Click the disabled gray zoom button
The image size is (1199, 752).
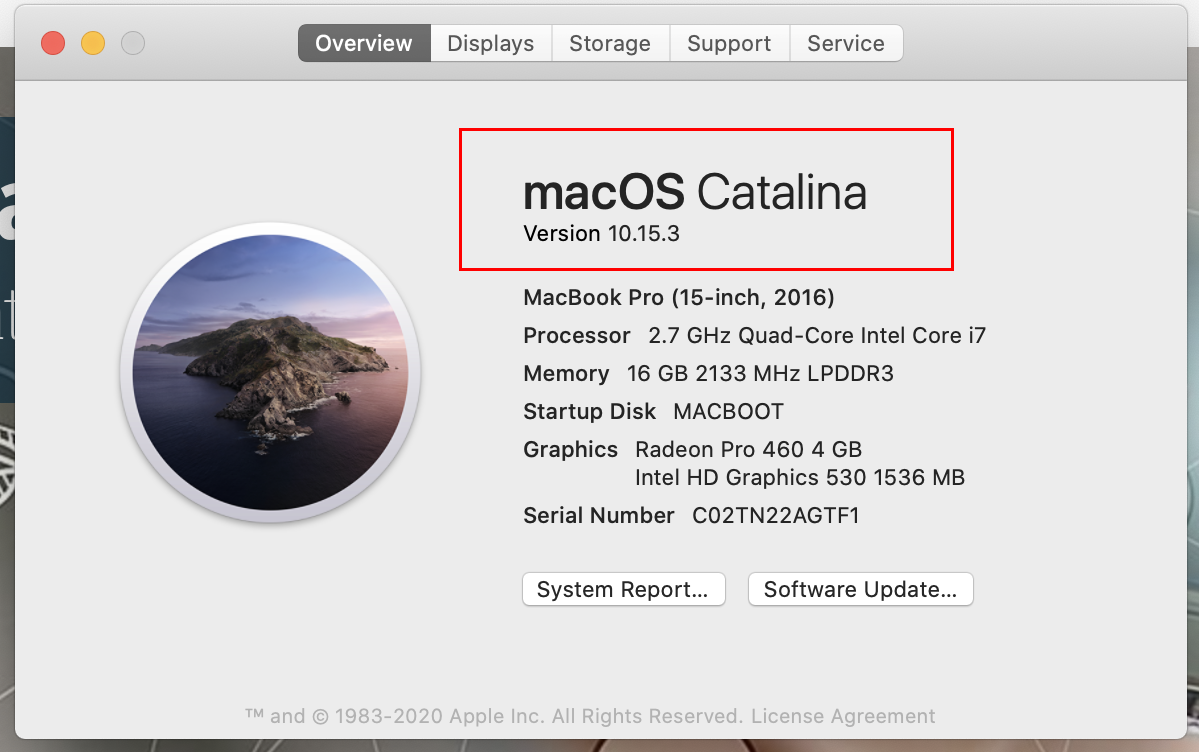point(133,43)
